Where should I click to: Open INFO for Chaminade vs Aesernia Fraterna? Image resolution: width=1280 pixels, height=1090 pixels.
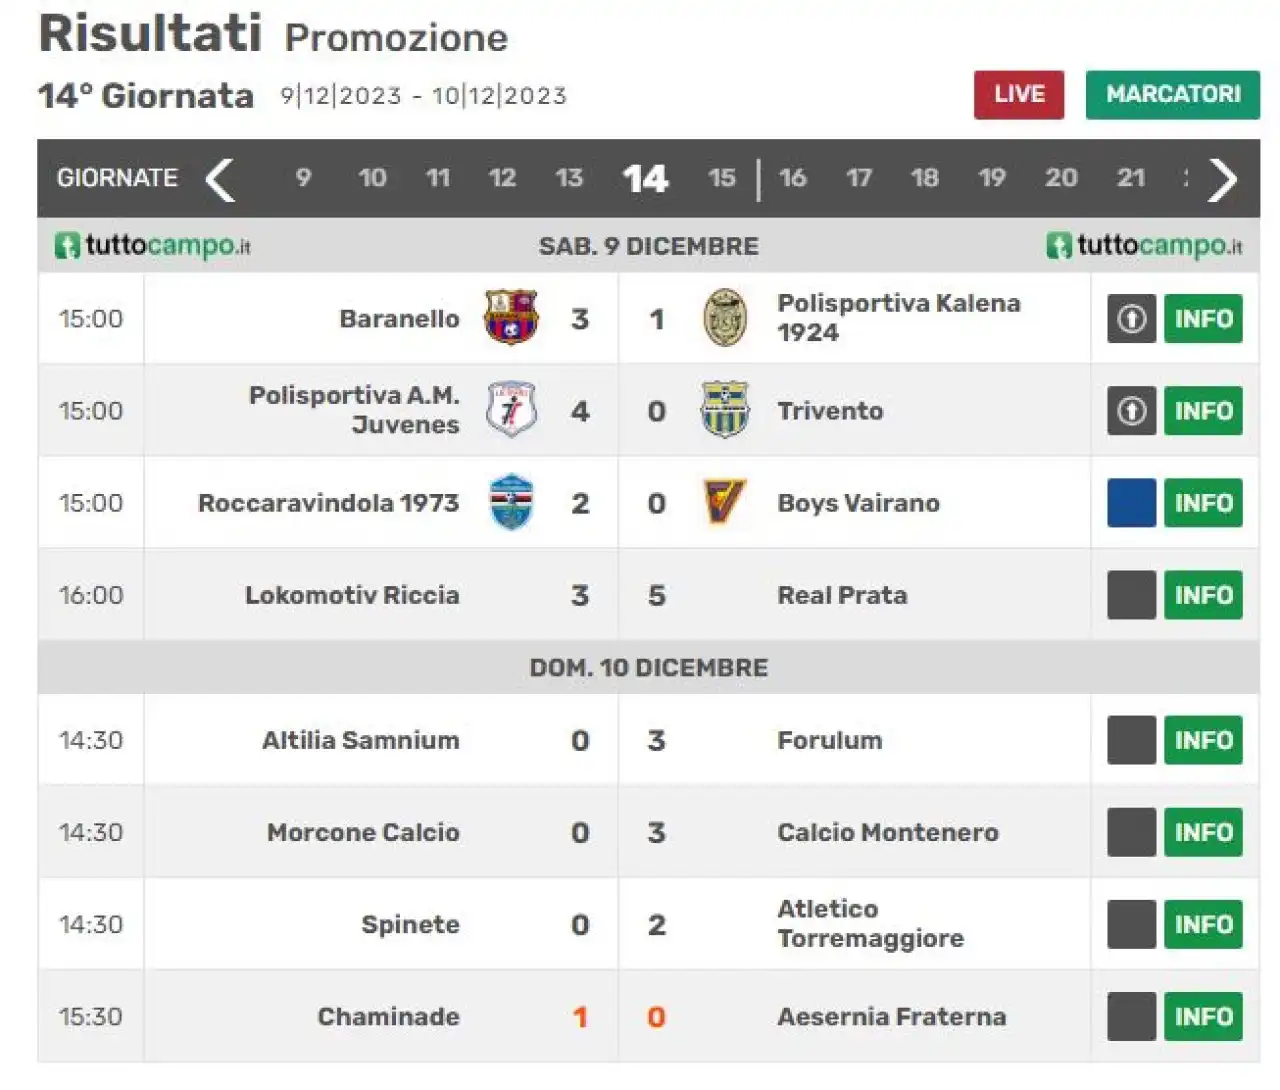(1203, 1017)
